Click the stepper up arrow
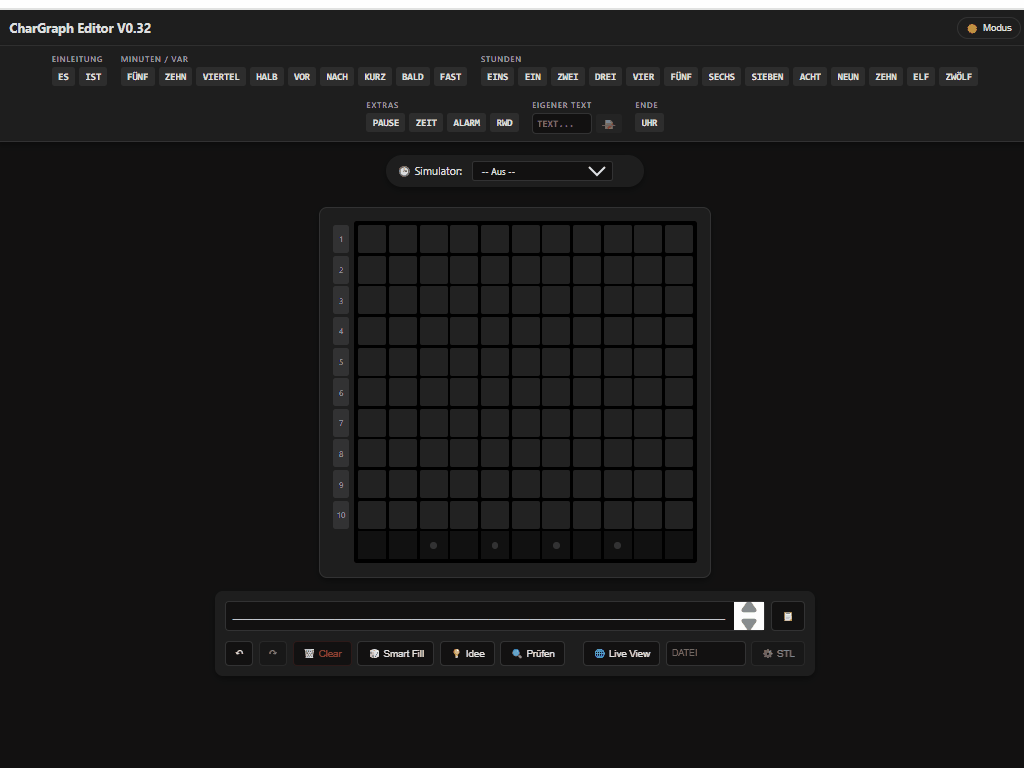 pyautogui.click(x=748, y=608)
